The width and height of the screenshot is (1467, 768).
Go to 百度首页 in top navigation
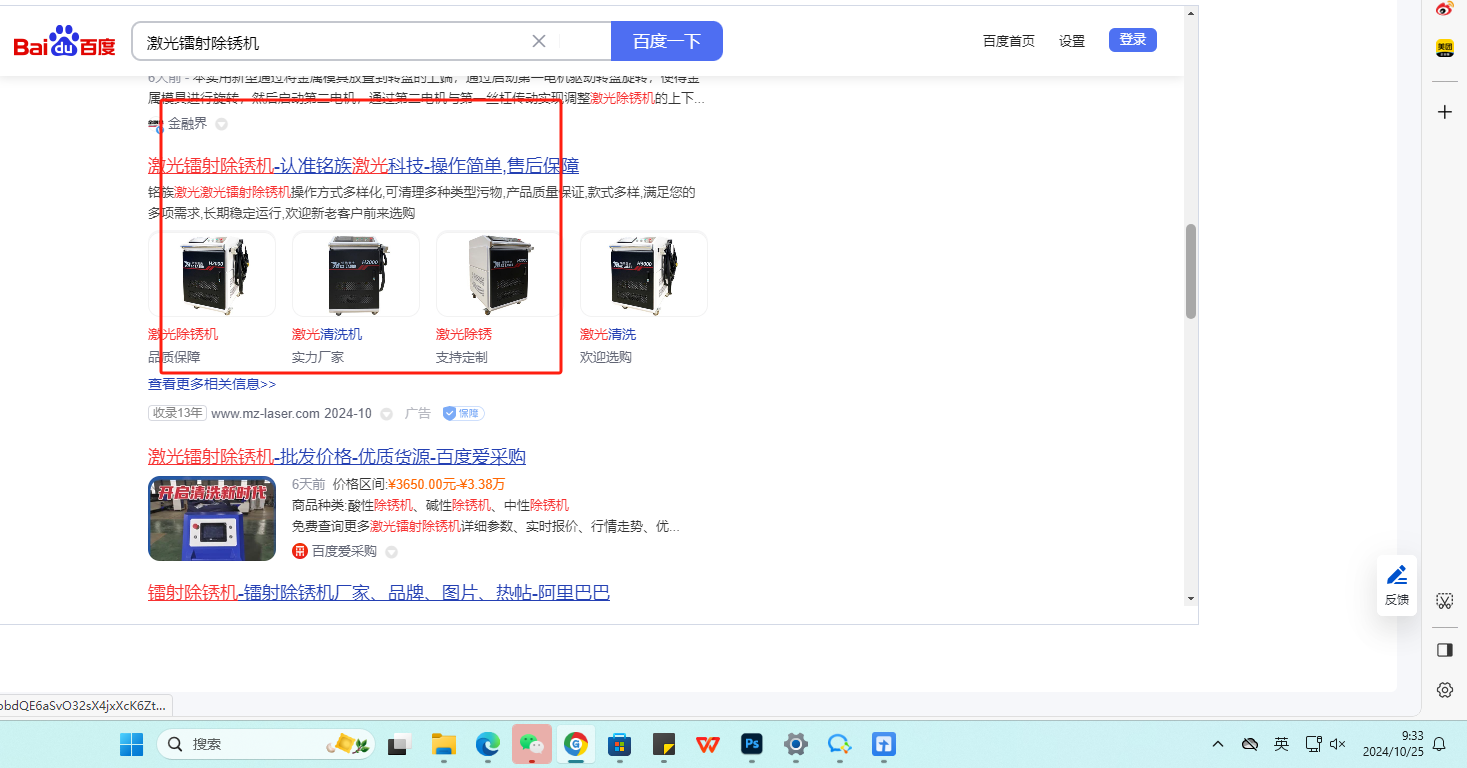(x=1008, y=41)
